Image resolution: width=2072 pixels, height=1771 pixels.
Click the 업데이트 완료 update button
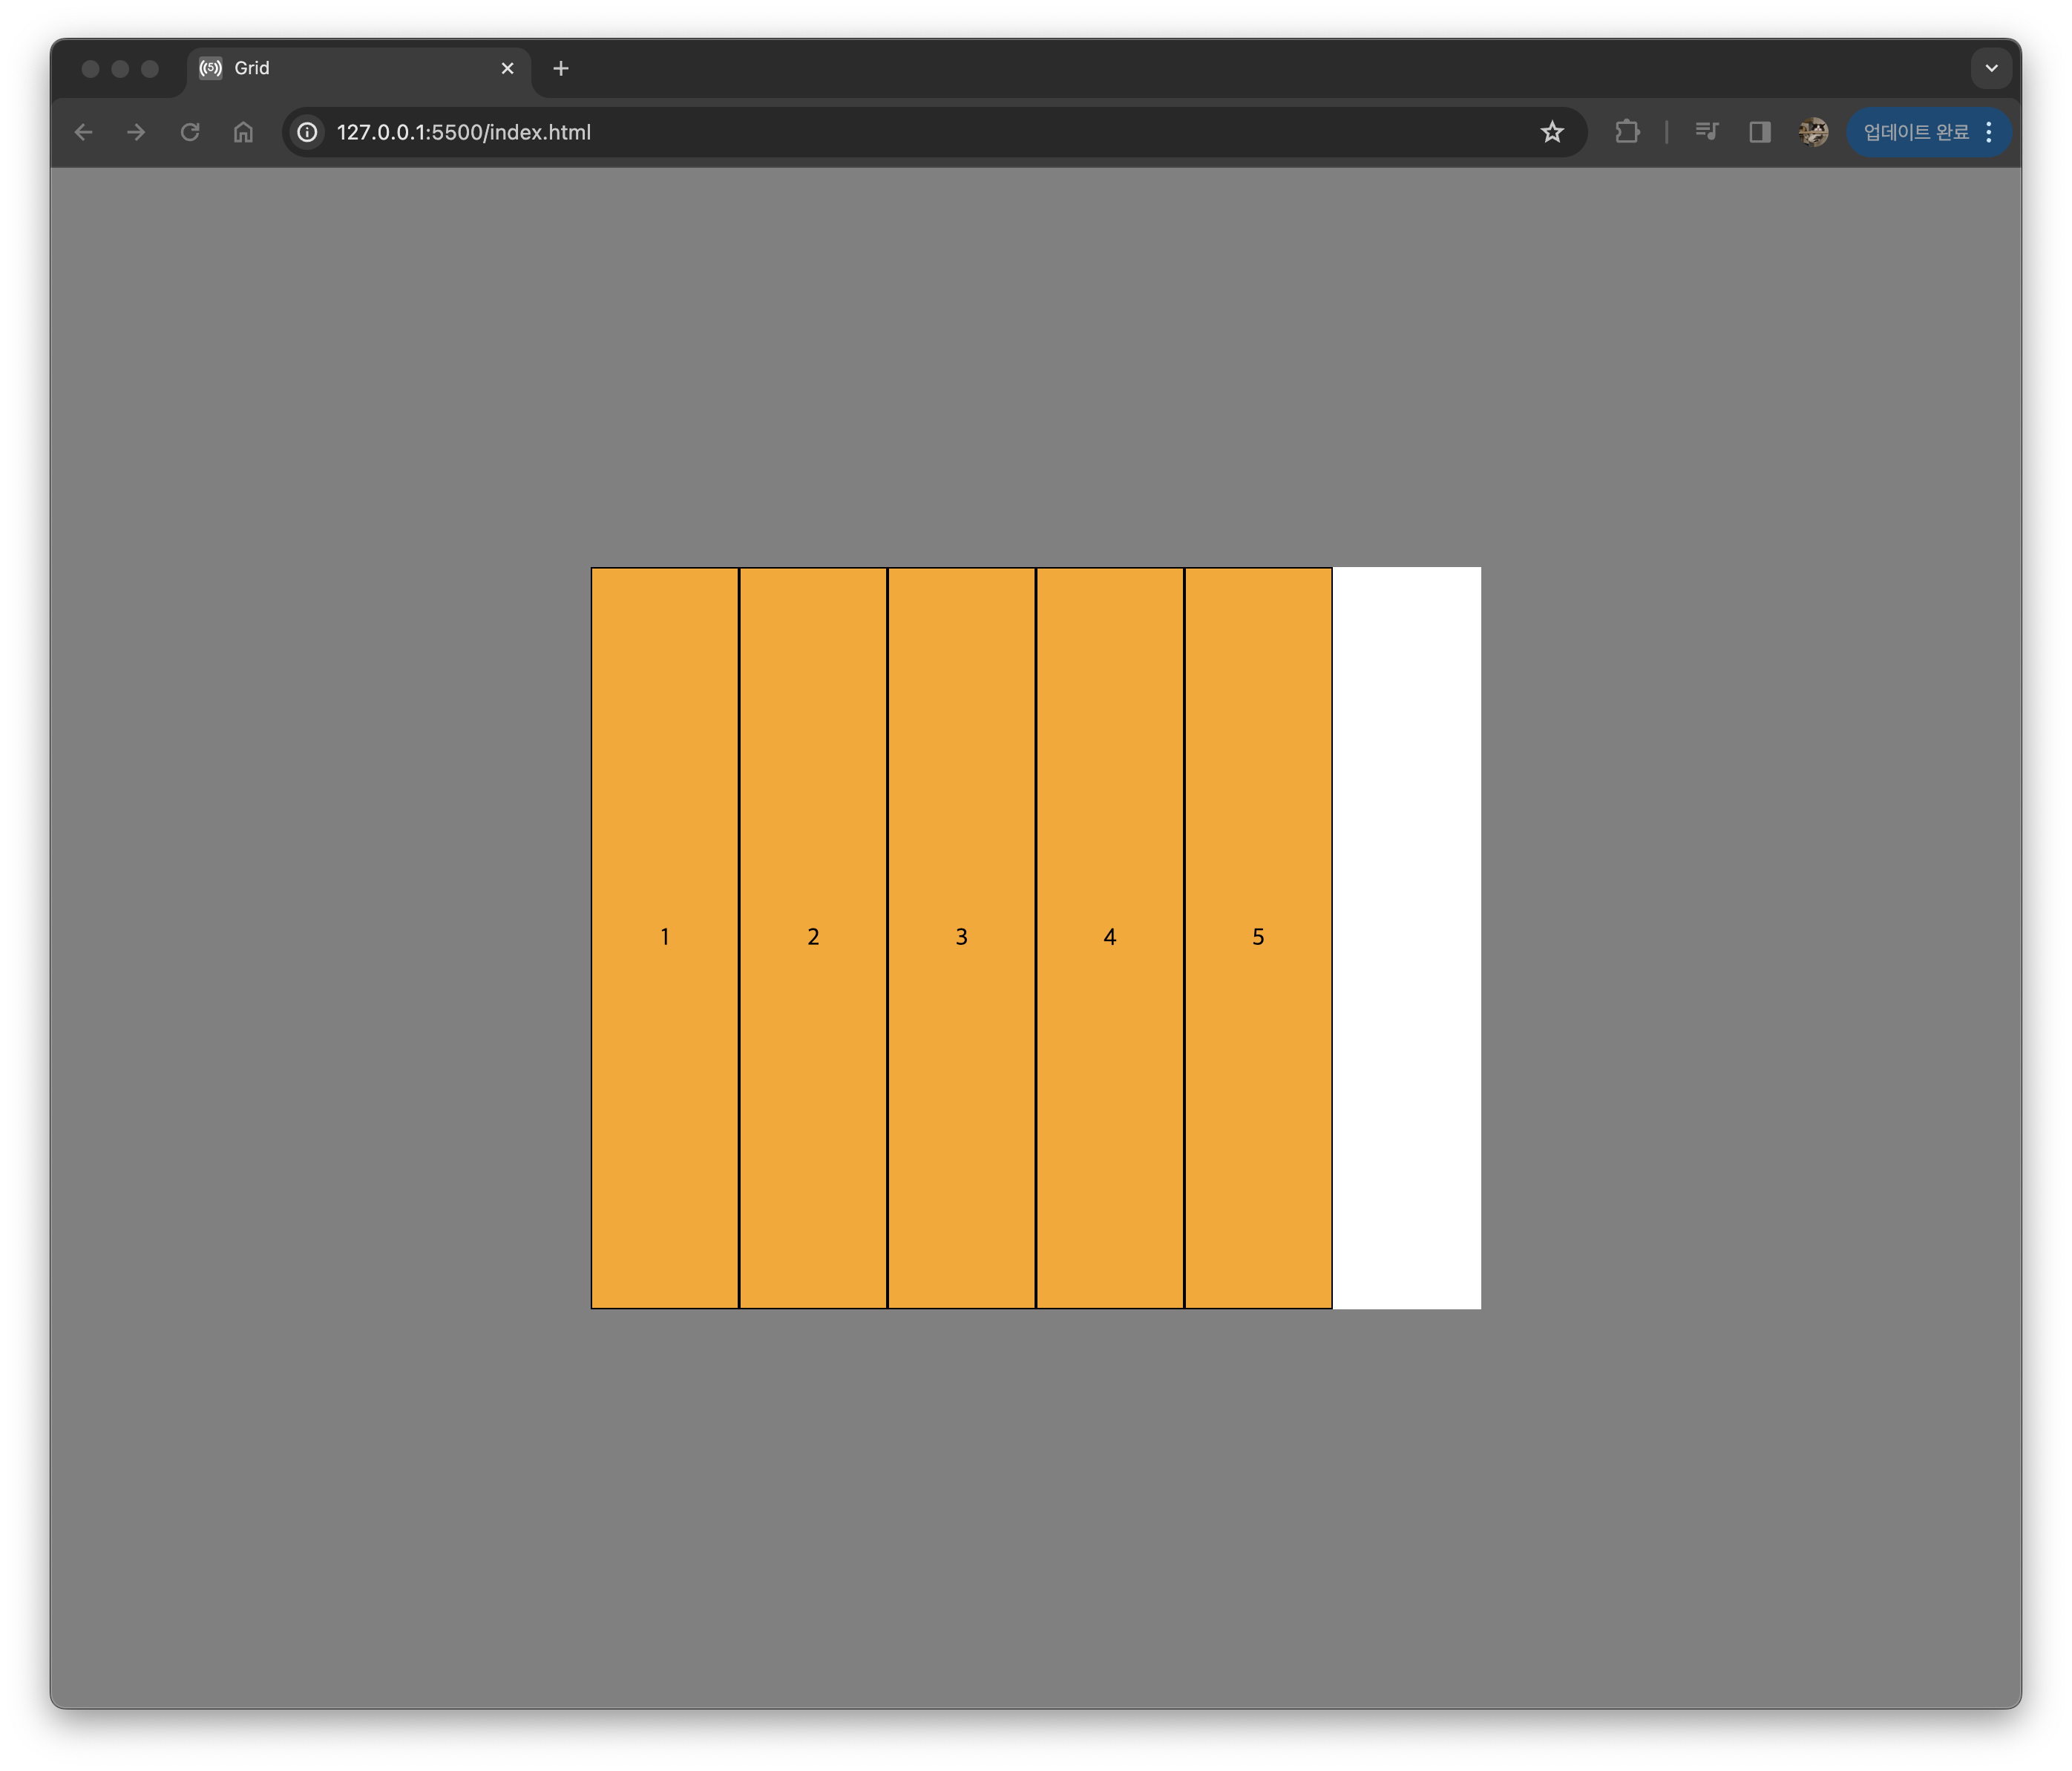point(1915,132)
